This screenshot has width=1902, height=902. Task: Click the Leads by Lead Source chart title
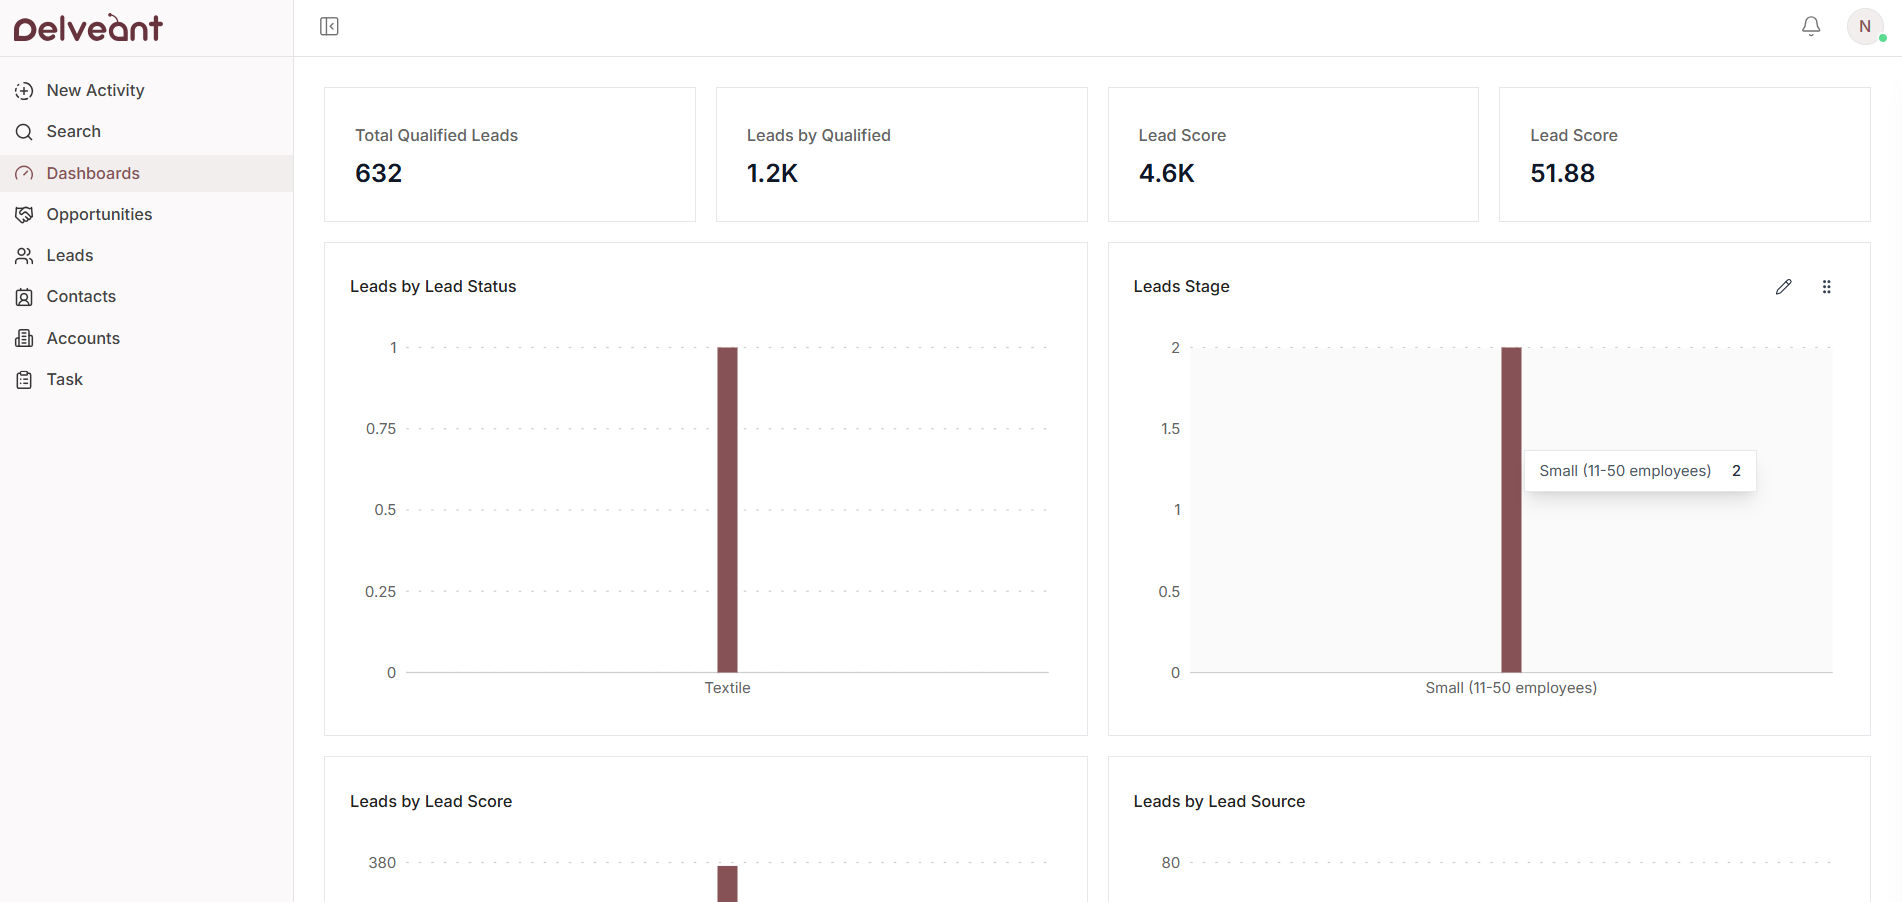click(x=1219, y=801)
